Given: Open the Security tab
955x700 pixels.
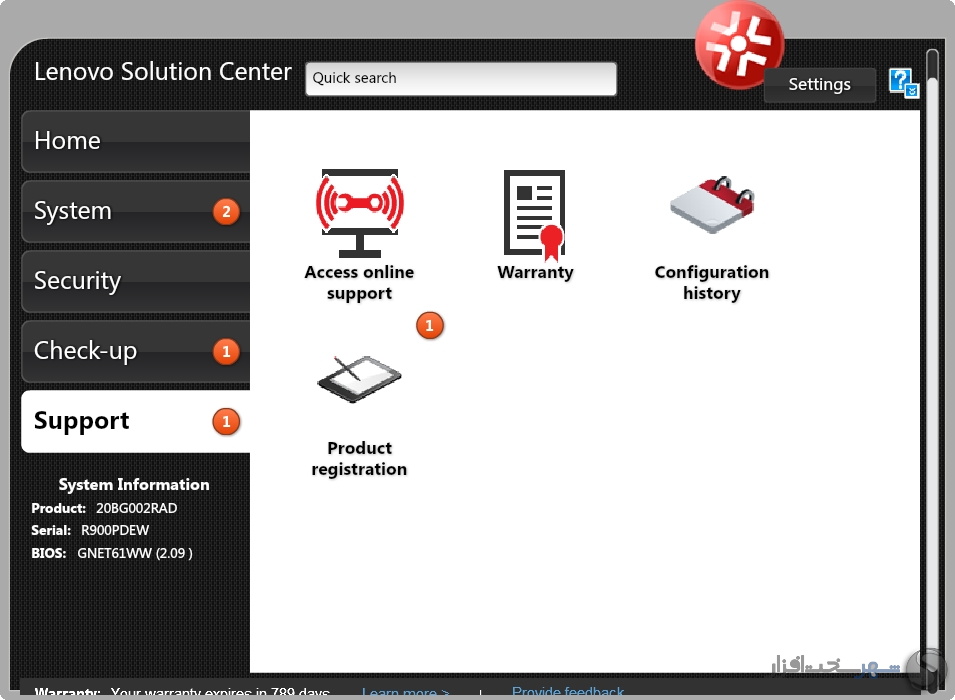Looking at the screenshot, I should (136, 281).
